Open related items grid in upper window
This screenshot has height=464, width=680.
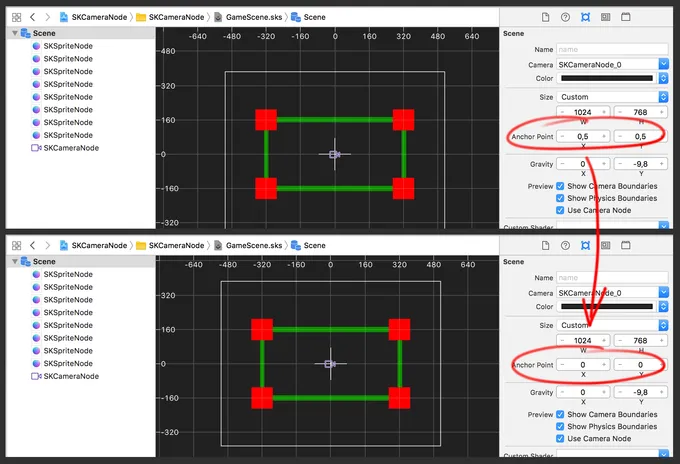point(16,17)
